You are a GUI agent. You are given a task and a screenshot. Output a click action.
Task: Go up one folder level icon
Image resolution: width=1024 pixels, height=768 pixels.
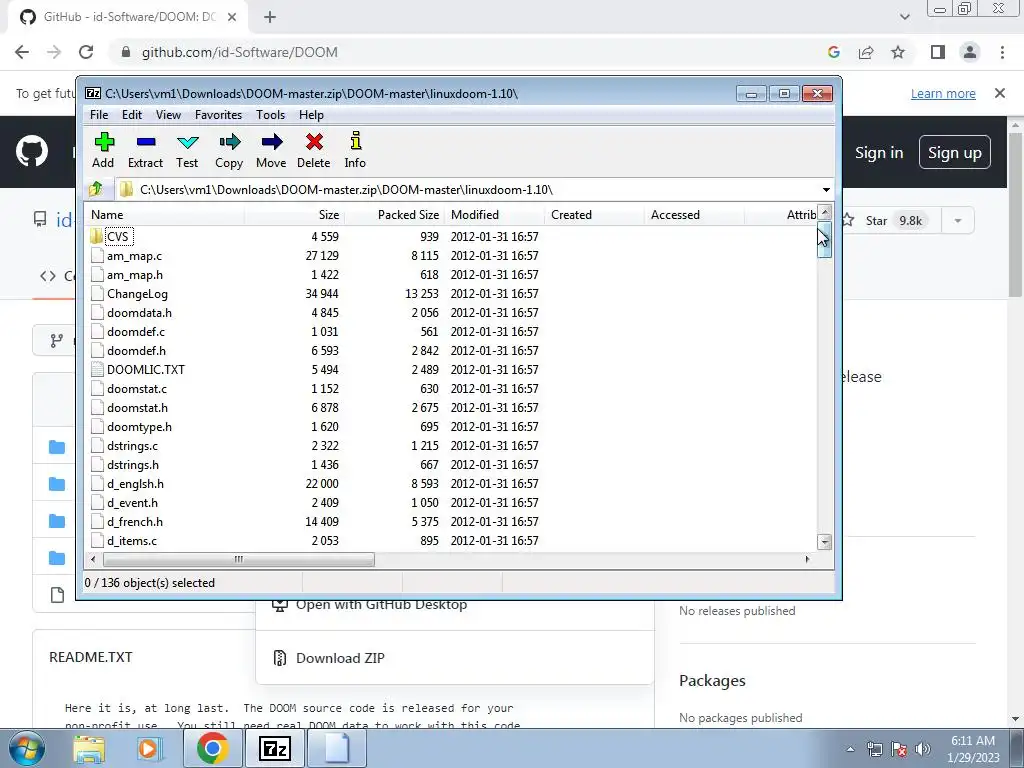click(96, 189)
